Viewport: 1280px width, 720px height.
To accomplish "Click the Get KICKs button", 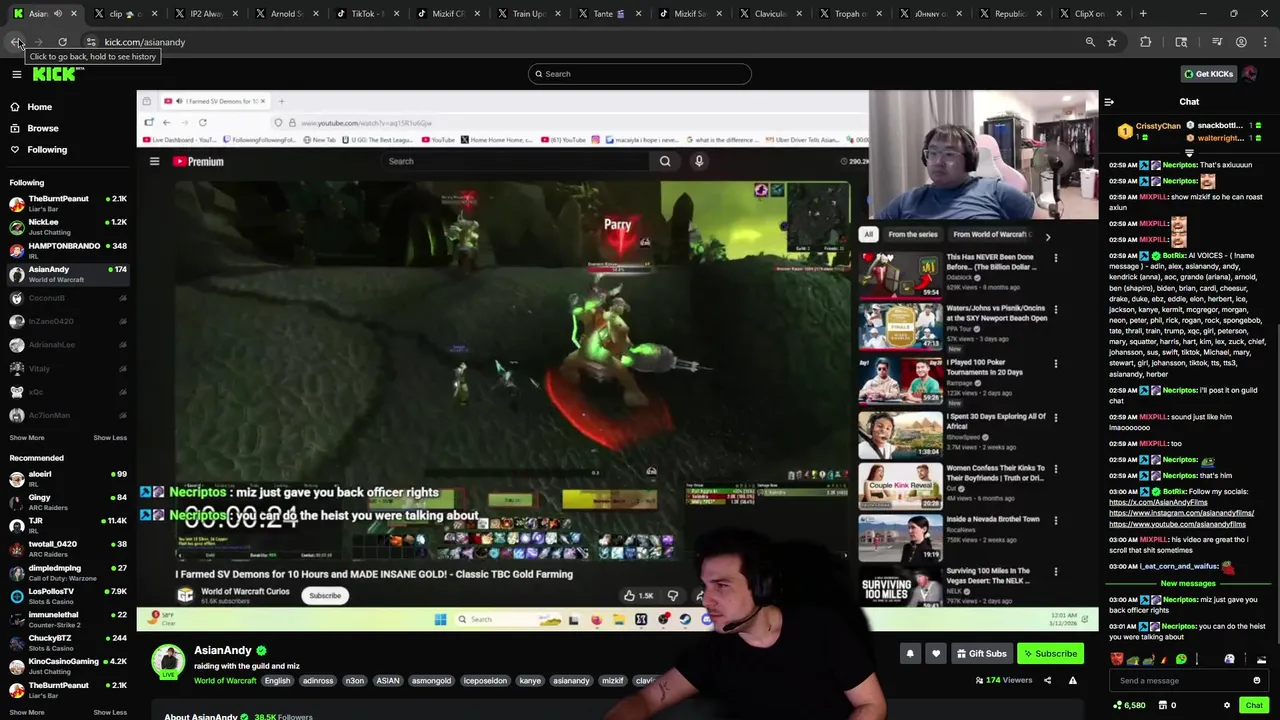I will 1208,74.
